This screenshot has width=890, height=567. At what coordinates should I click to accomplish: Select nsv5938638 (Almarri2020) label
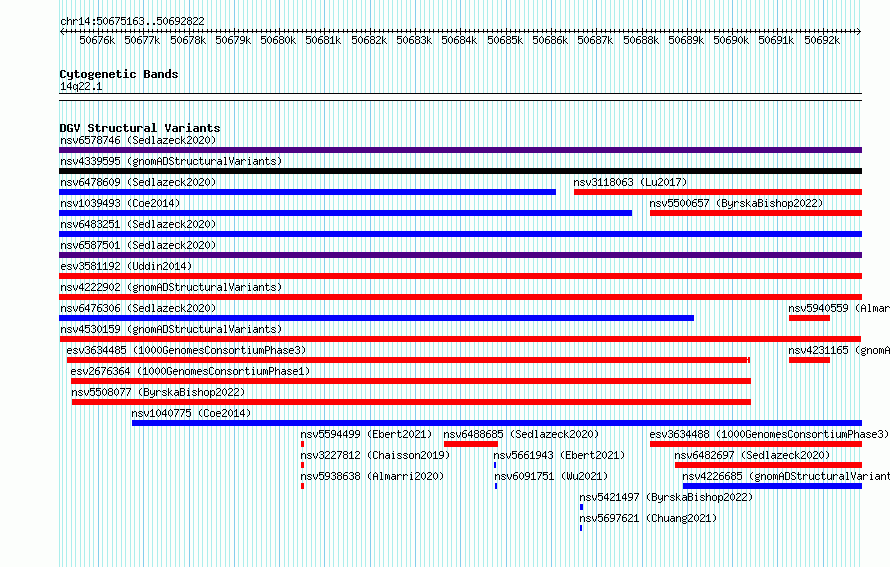tap(372, 476)
